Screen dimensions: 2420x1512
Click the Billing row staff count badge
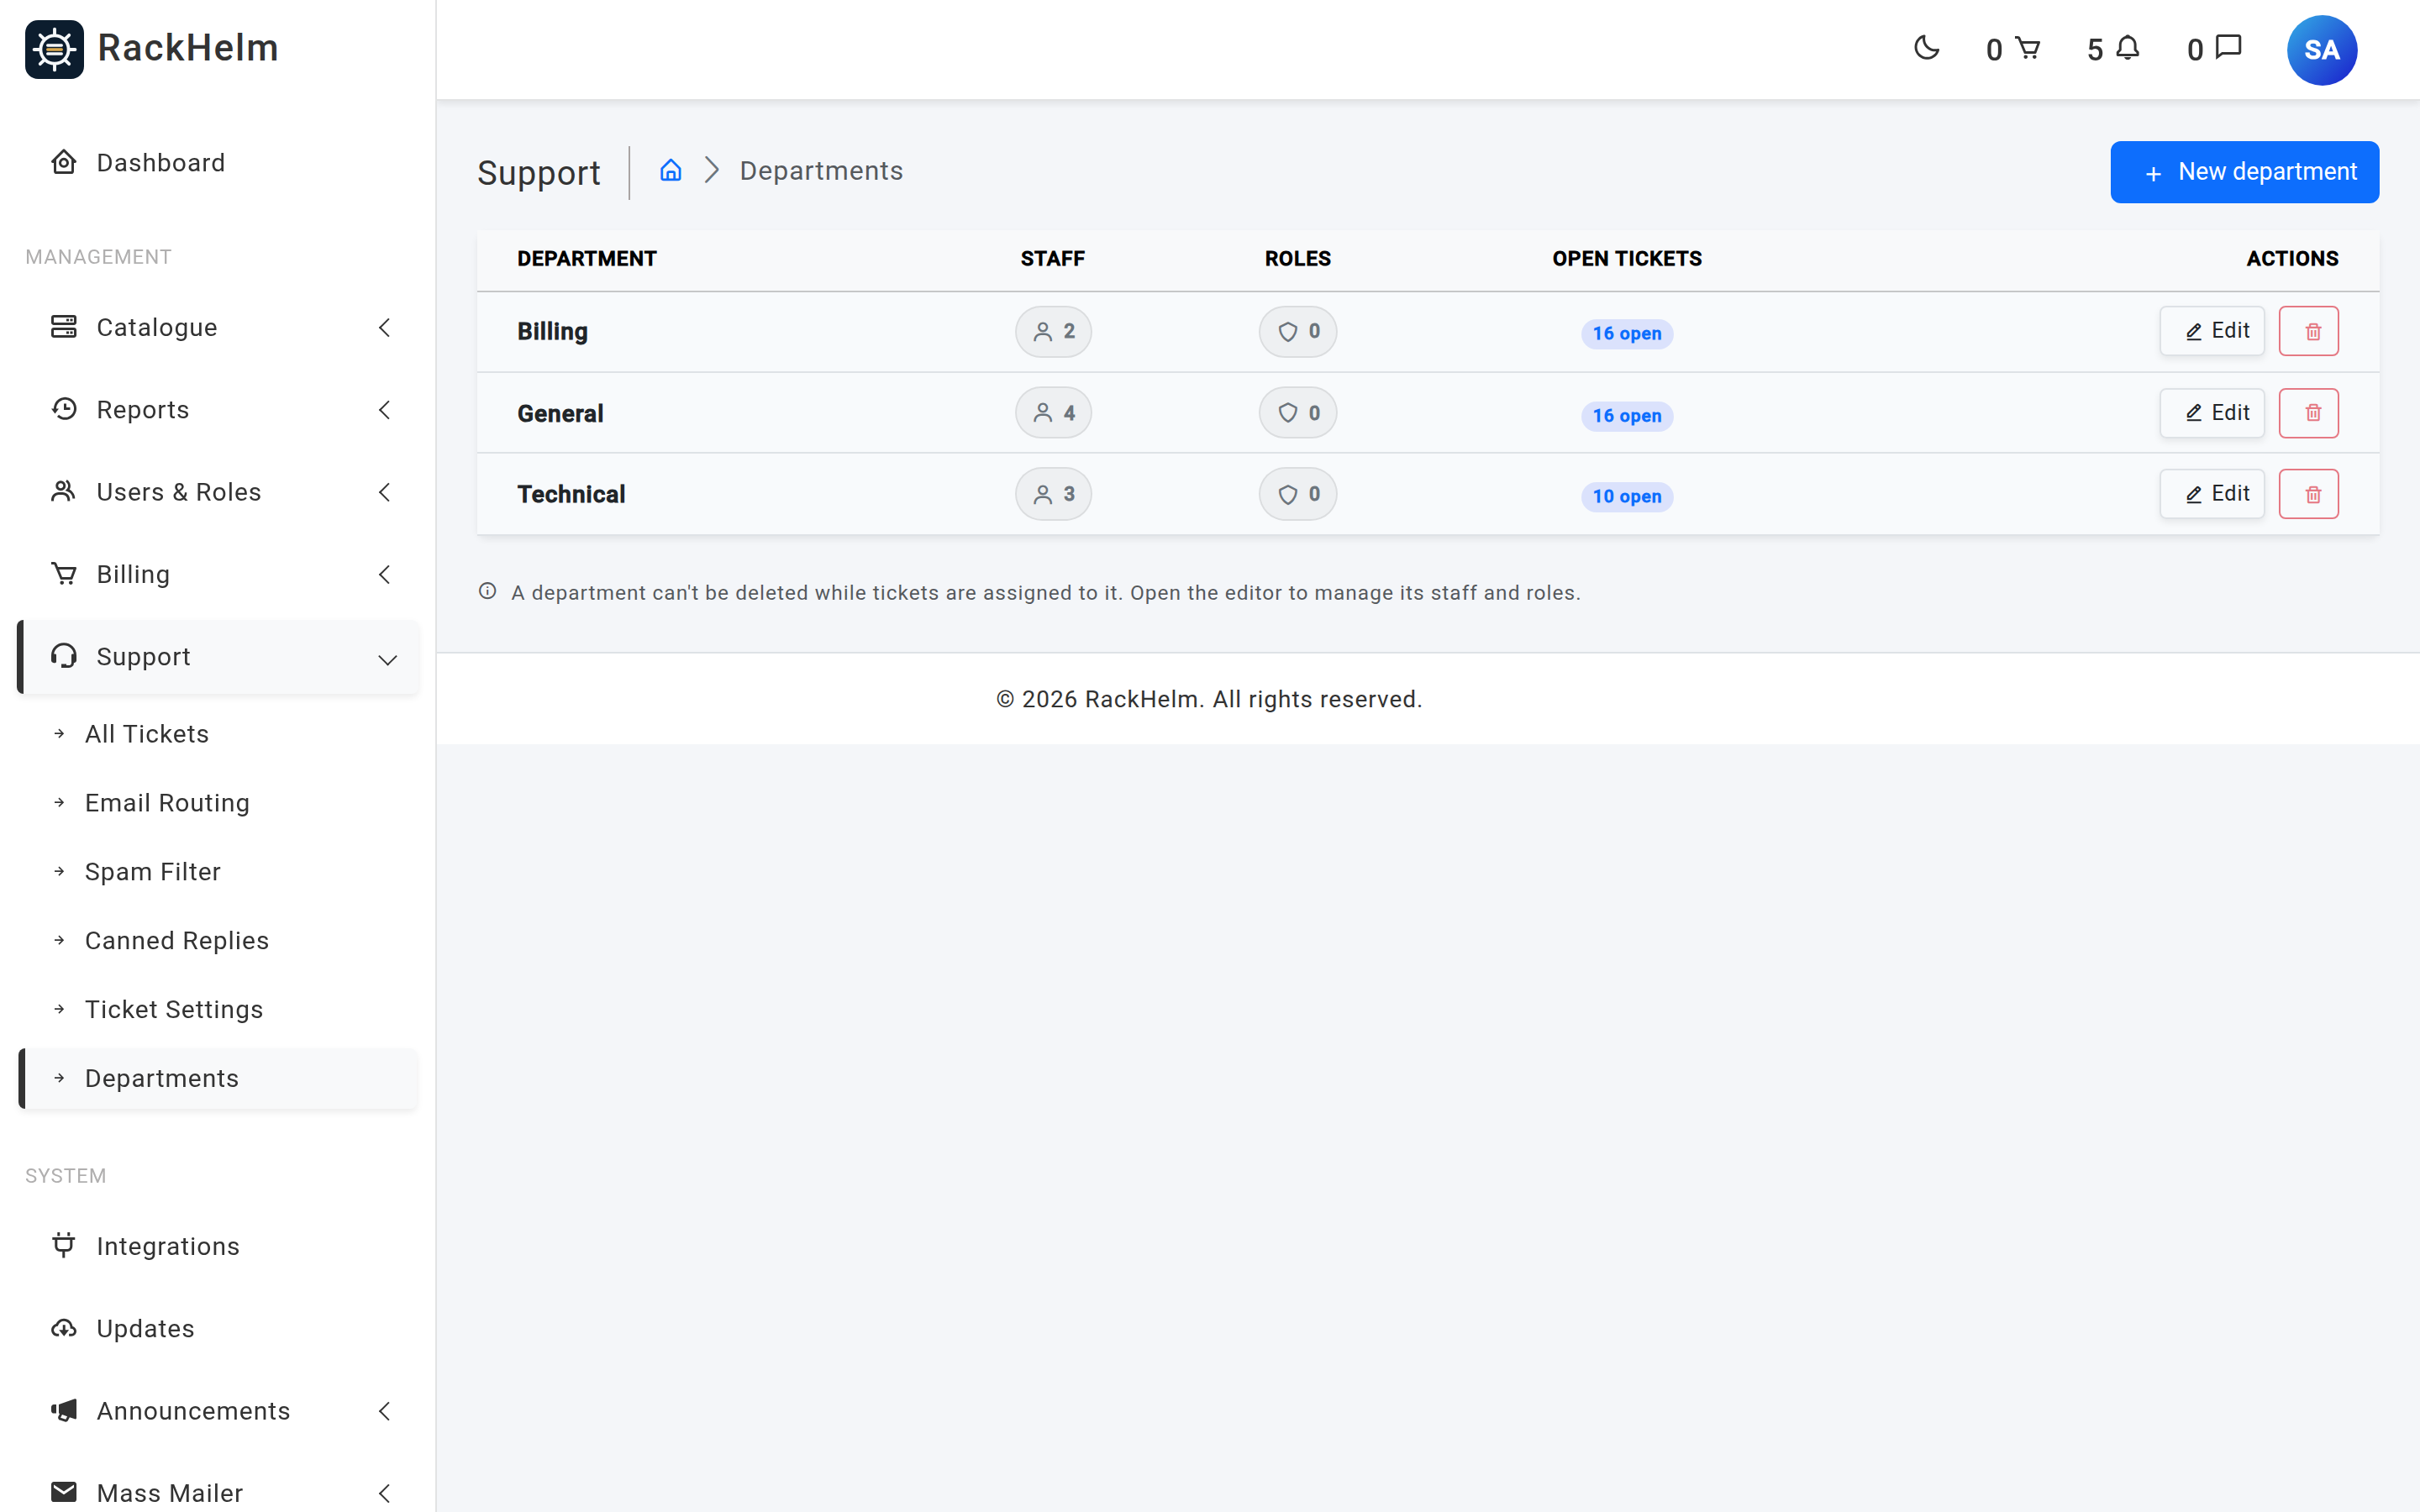pyautogui.click(x=1053, y=332)
